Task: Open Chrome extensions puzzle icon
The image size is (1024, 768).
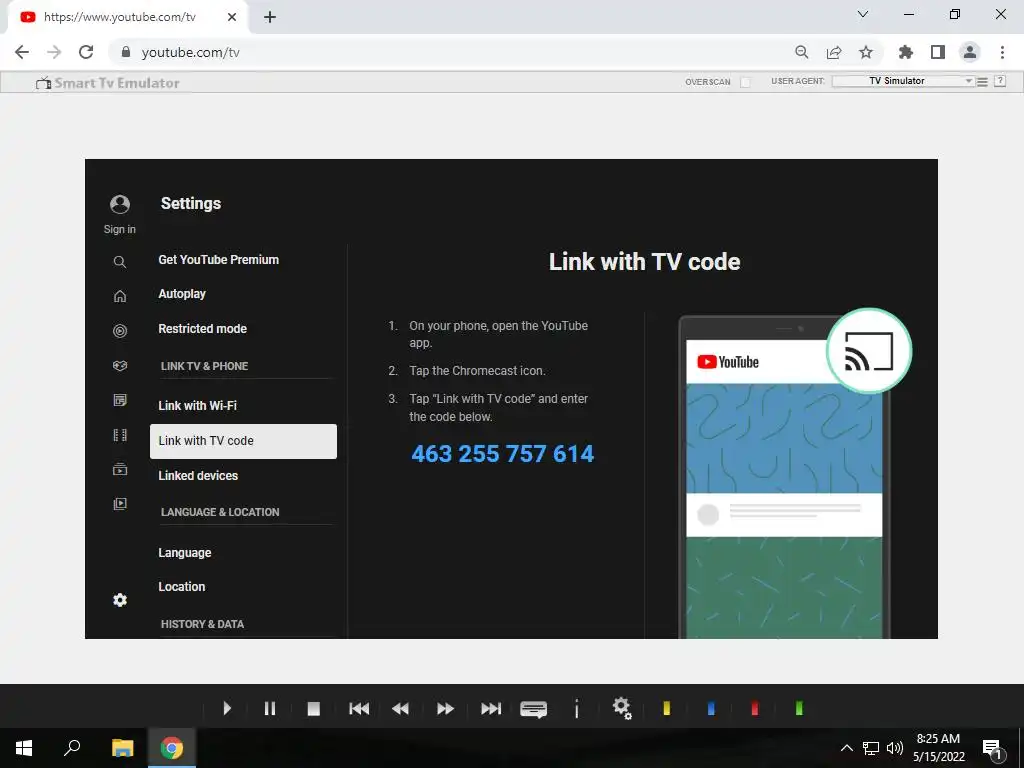Action: point(905,52)
